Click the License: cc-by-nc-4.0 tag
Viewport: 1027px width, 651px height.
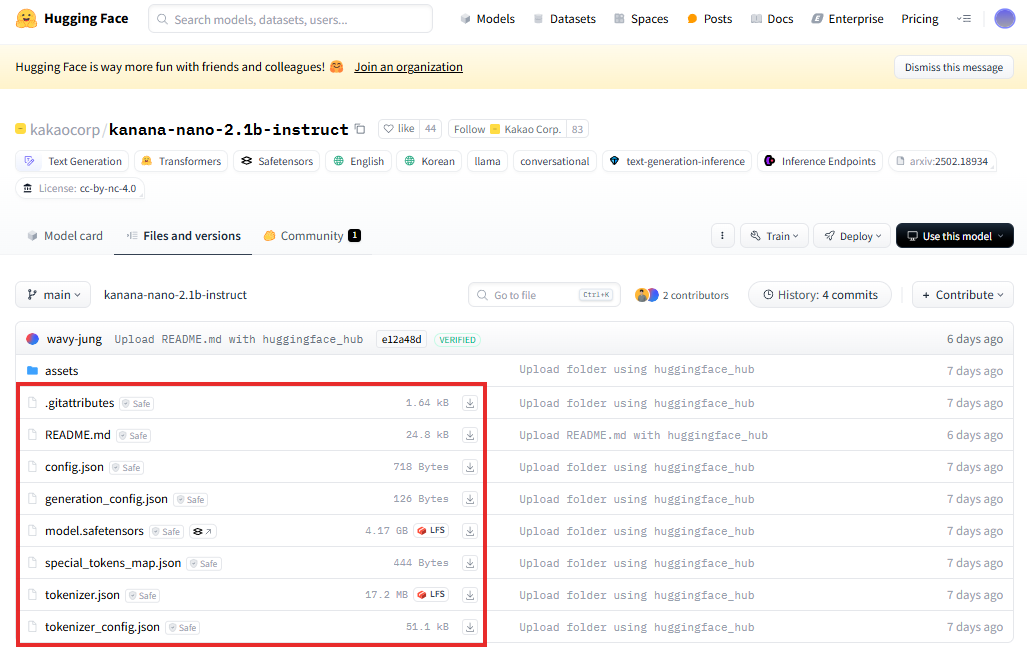tap(80, 189)
